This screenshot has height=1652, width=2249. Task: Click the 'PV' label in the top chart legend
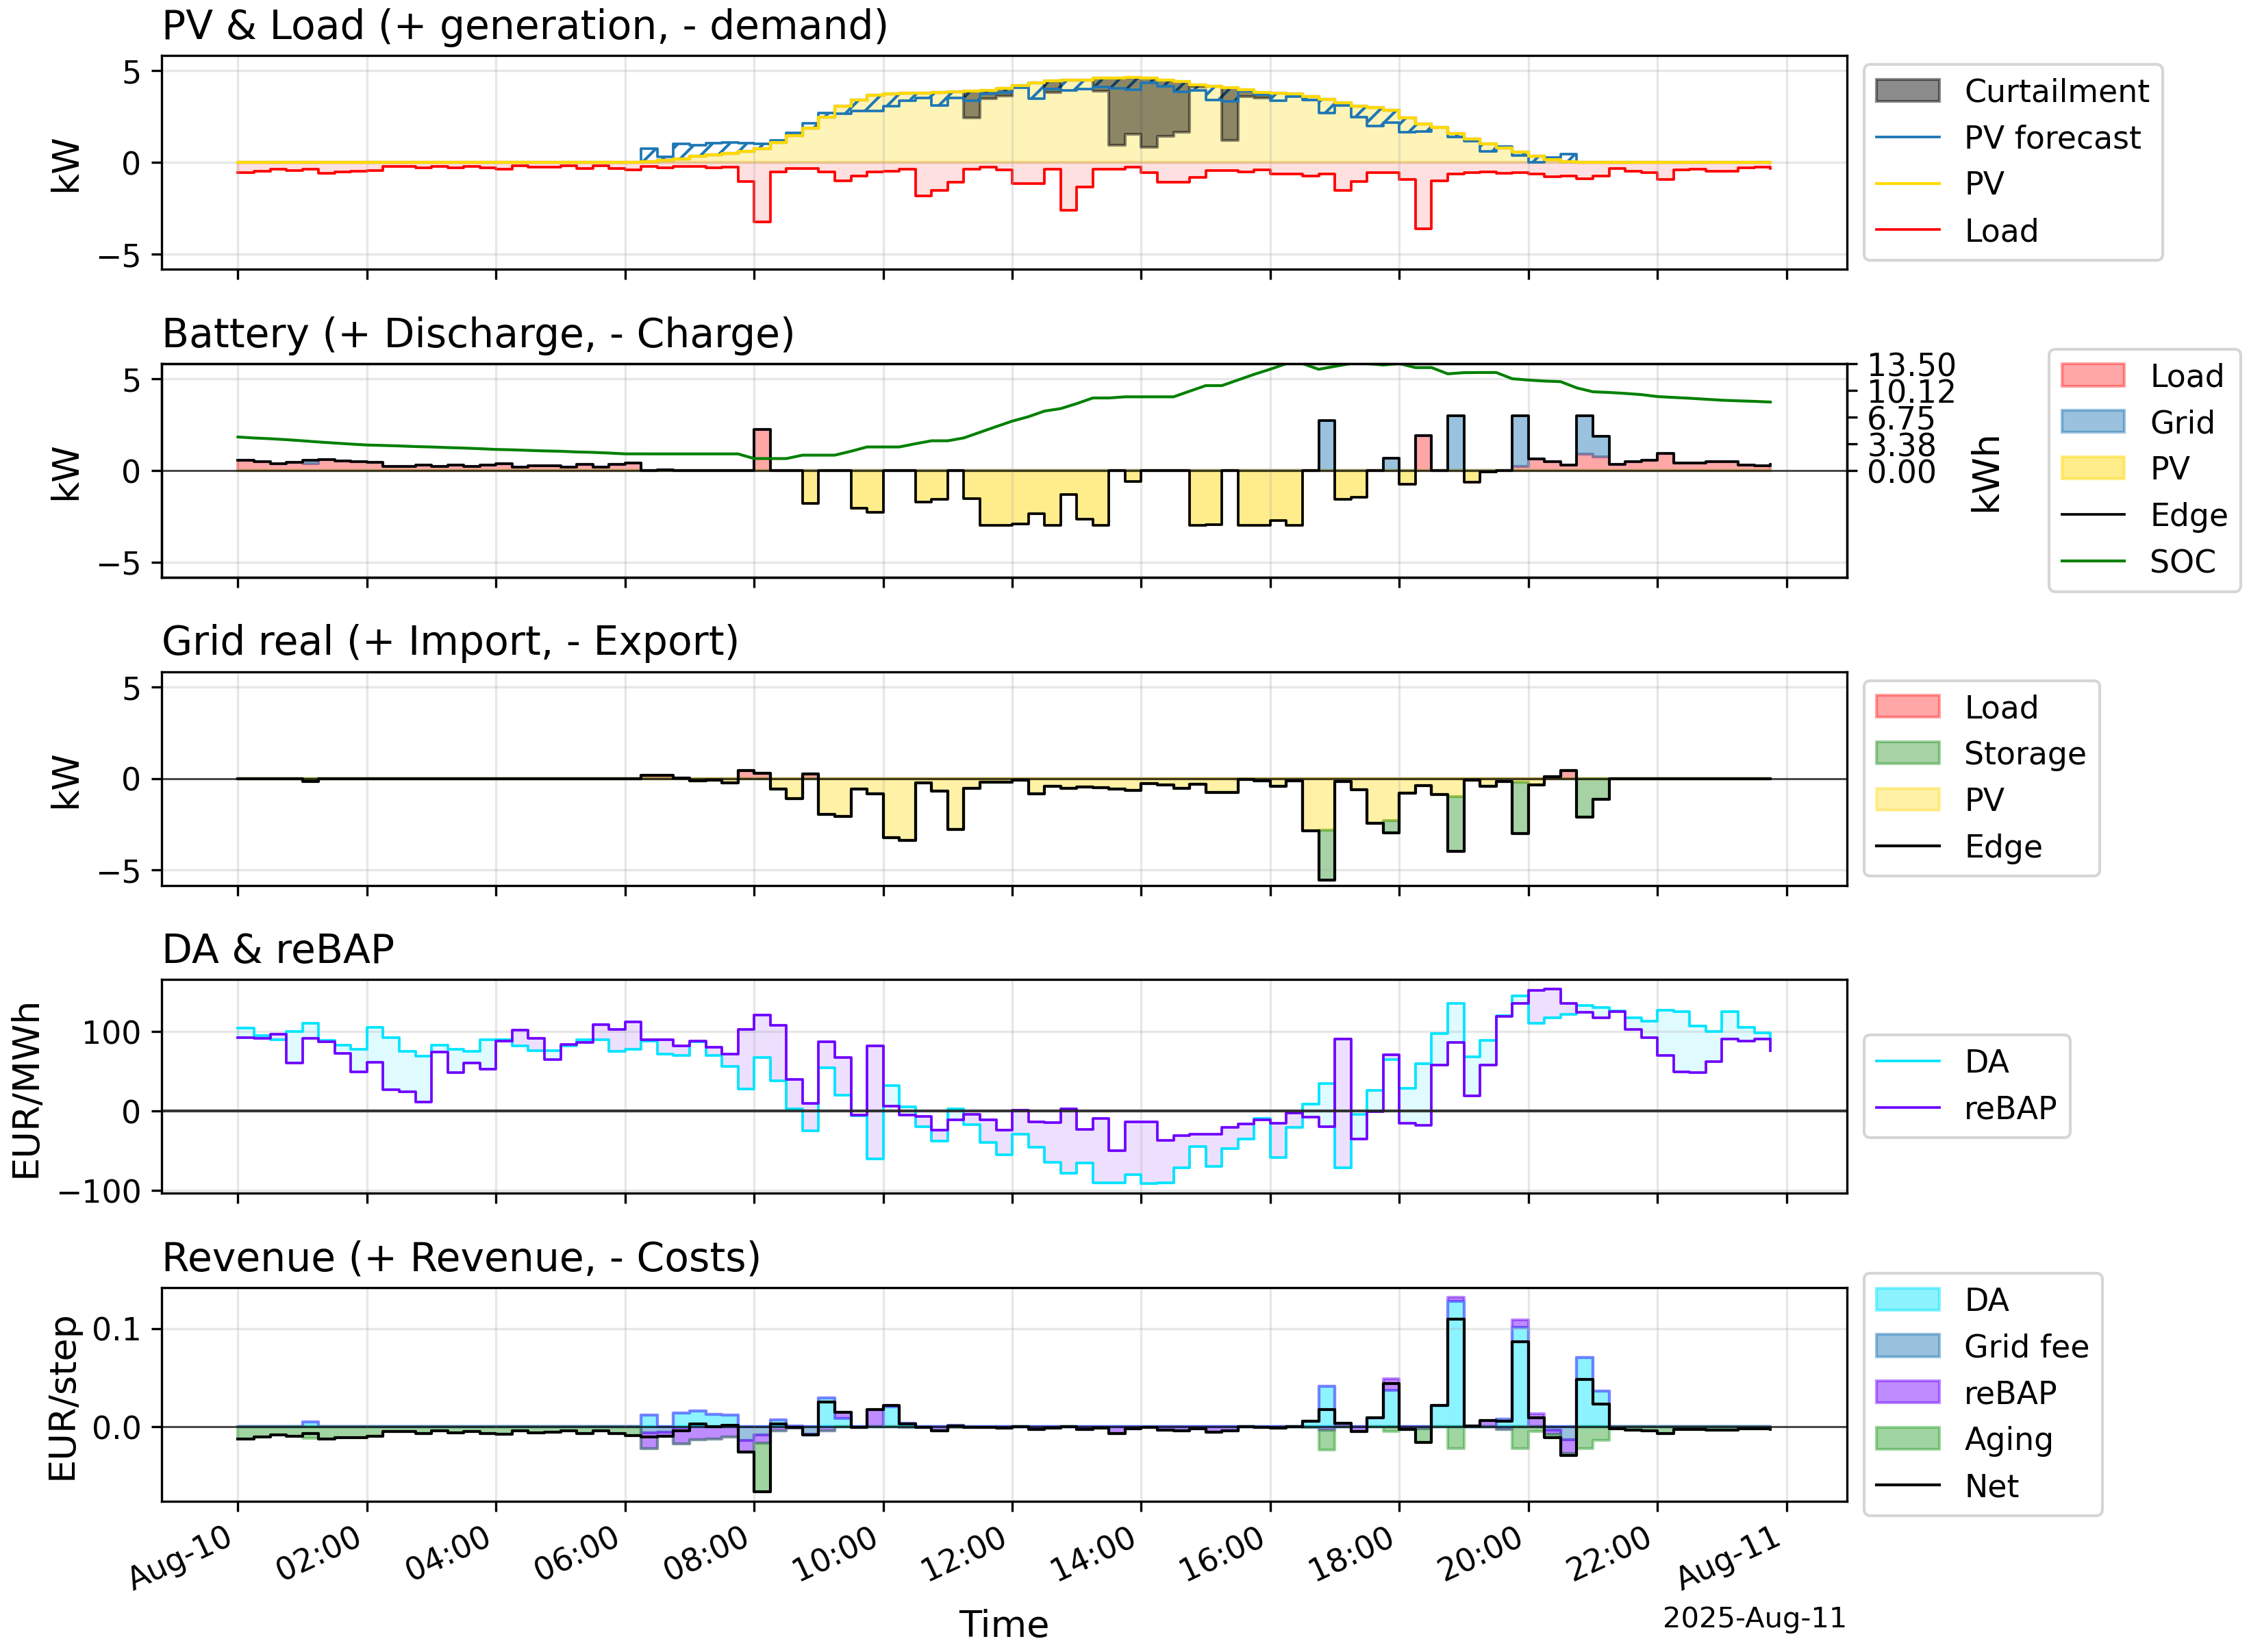[x=1984, y=184]
